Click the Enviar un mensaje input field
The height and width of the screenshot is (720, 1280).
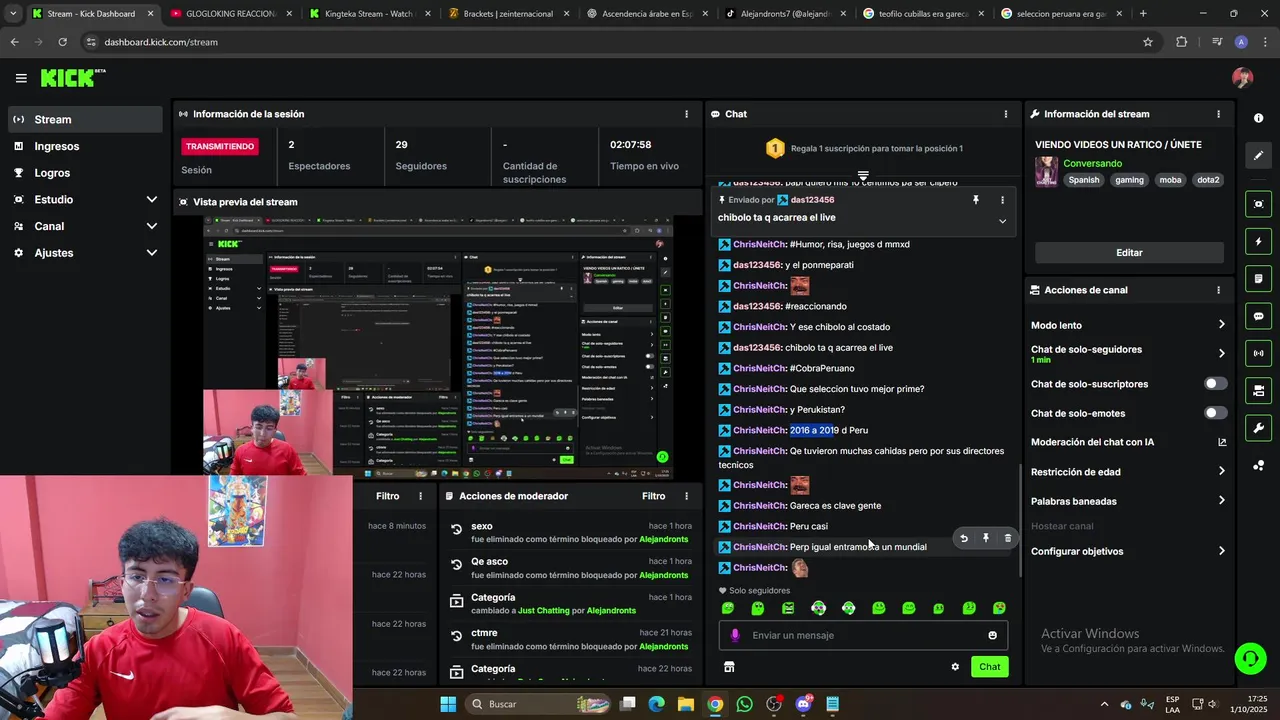click(863, 635)
